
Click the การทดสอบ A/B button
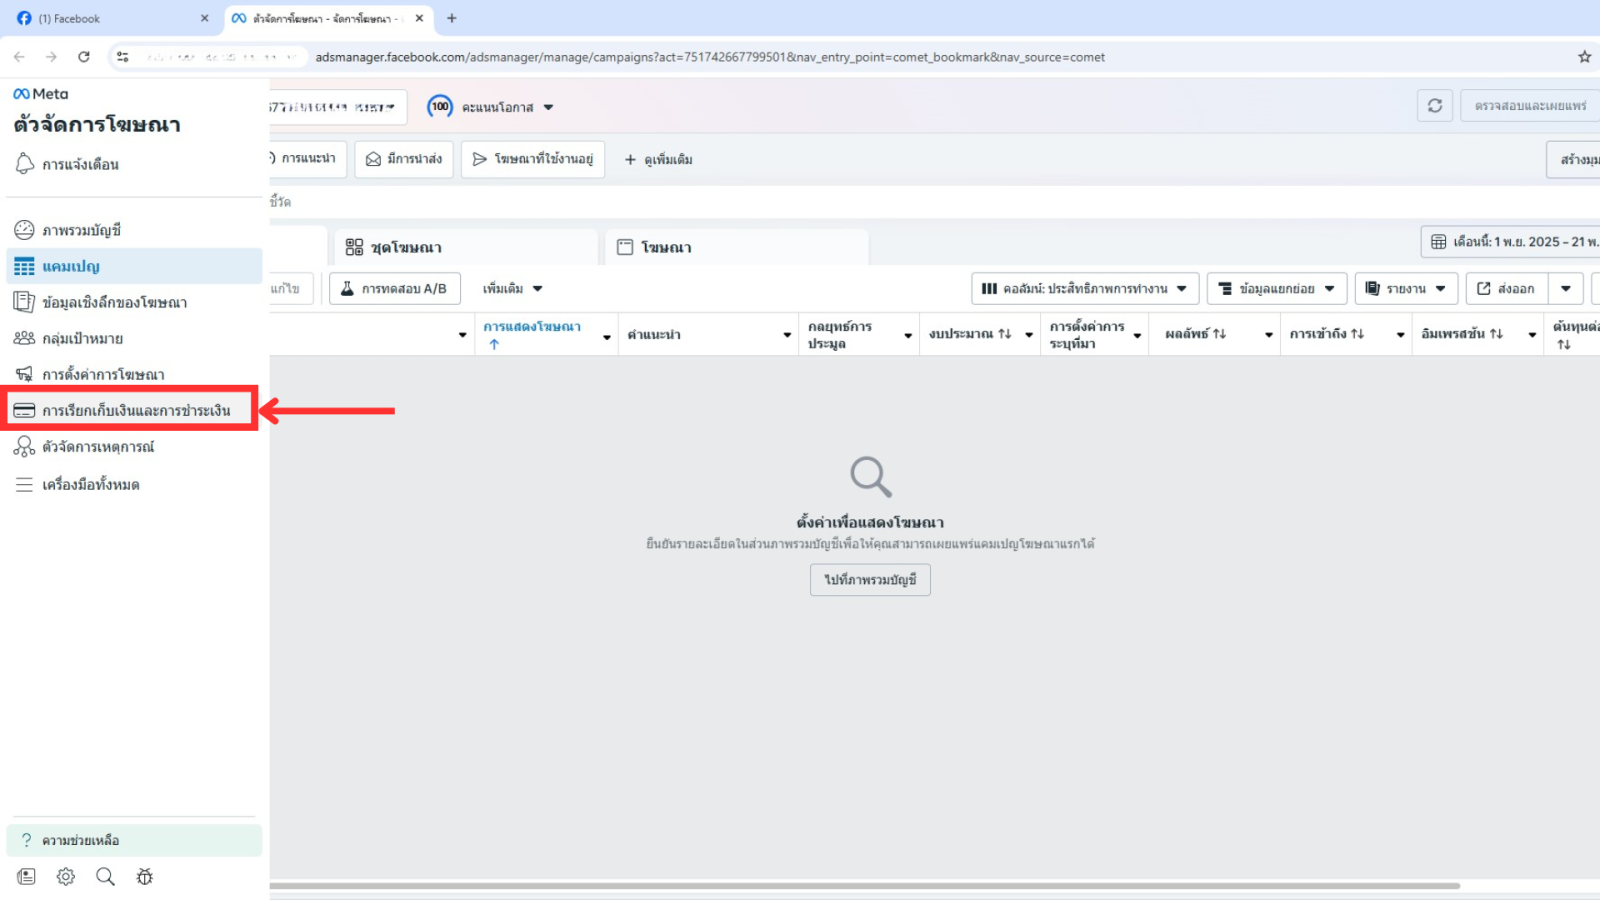[394, 289]
